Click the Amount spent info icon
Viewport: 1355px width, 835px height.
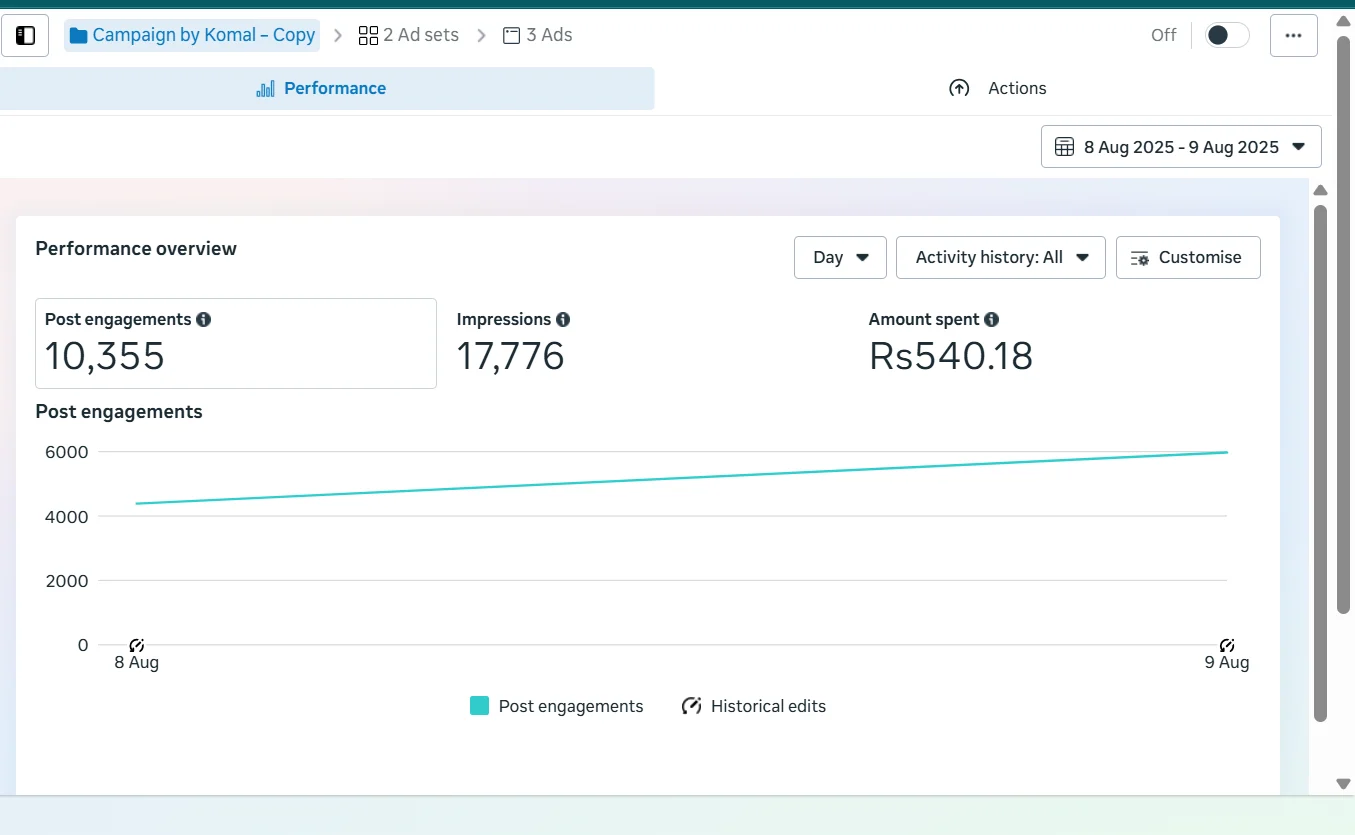[x=991, y=320]
